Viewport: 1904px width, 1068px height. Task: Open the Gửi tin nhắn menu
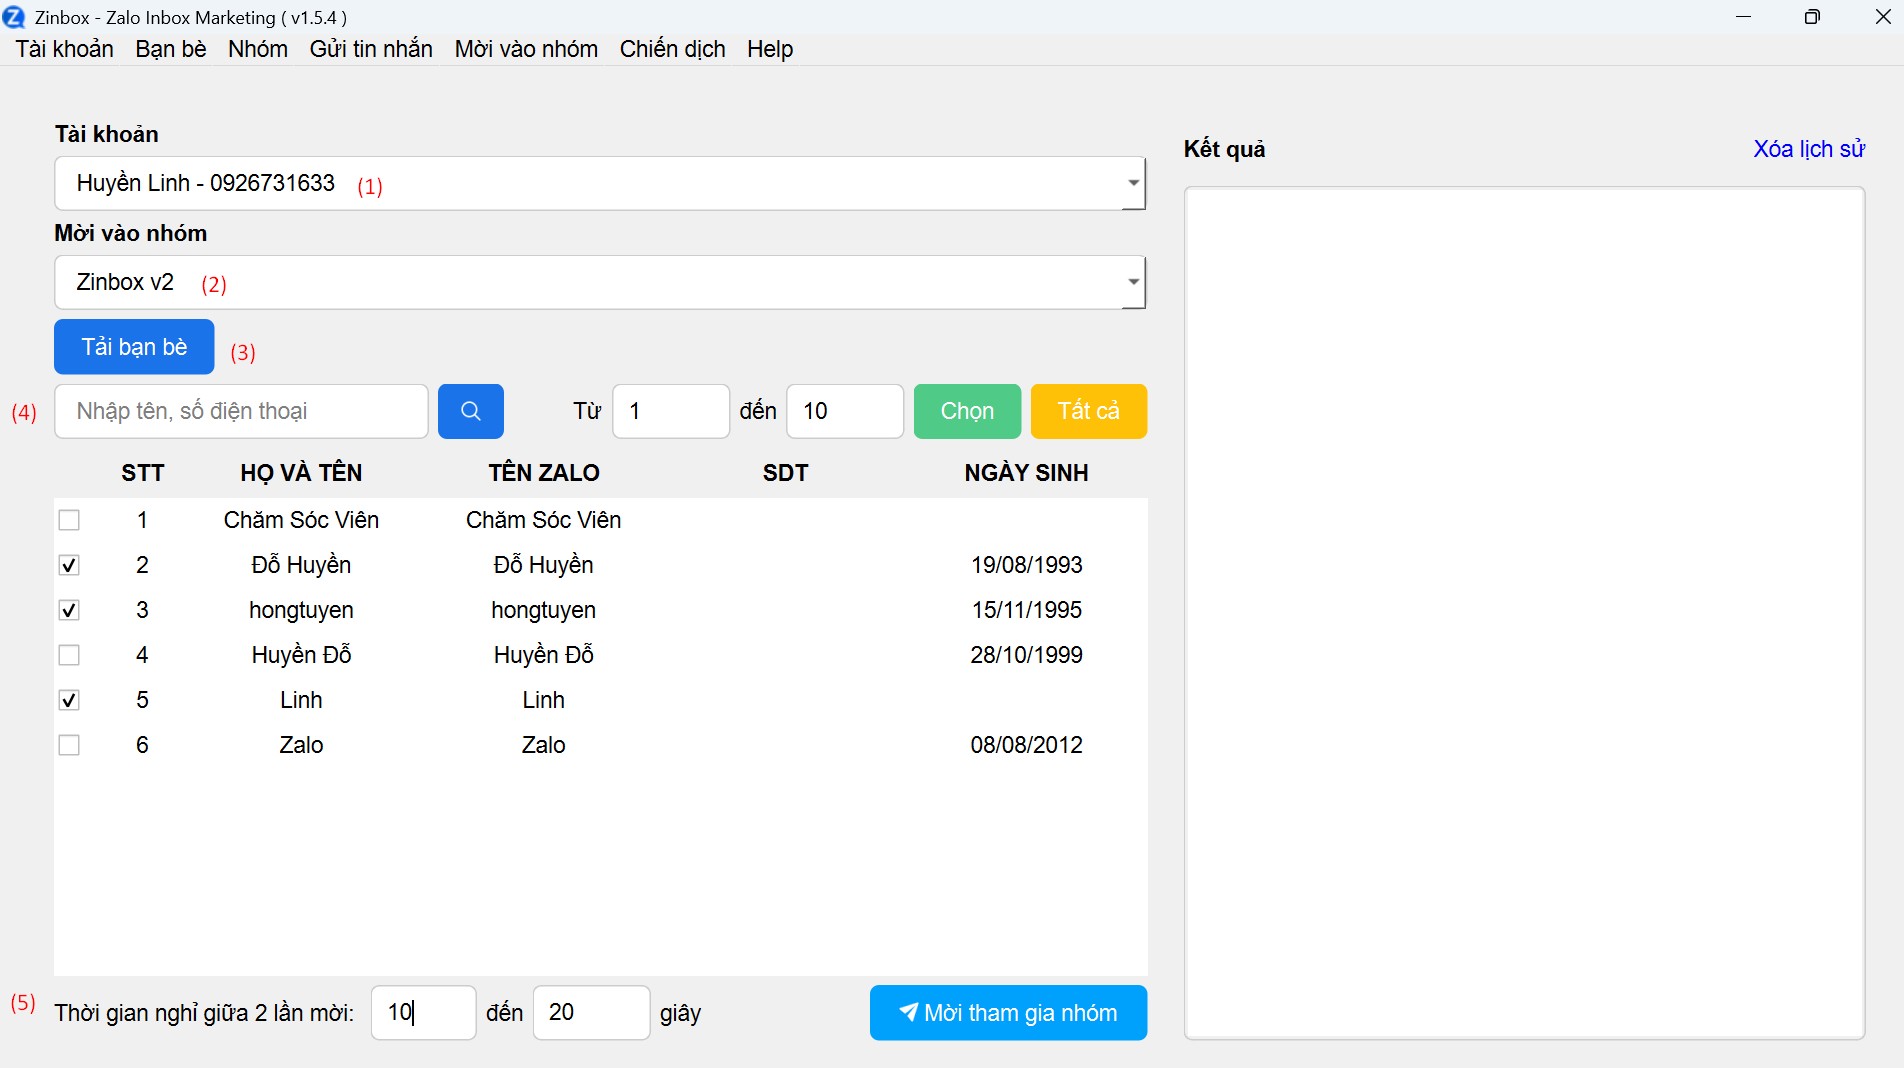tap(371, 49)
